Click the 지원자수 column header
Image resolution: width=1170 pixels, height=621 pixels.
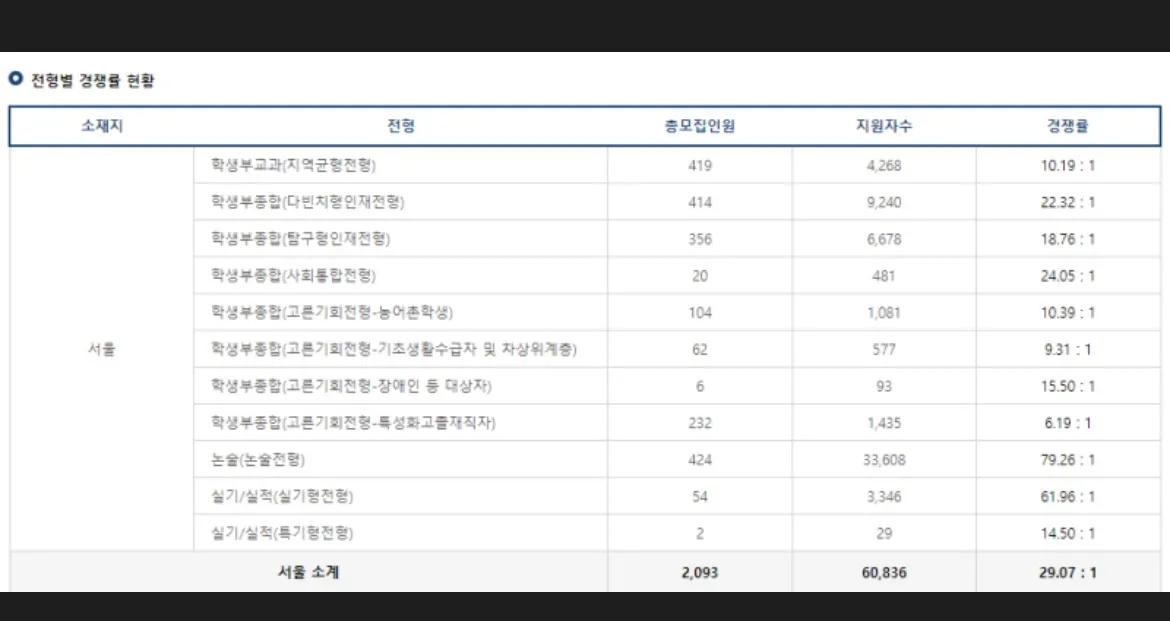click(884, 125)
